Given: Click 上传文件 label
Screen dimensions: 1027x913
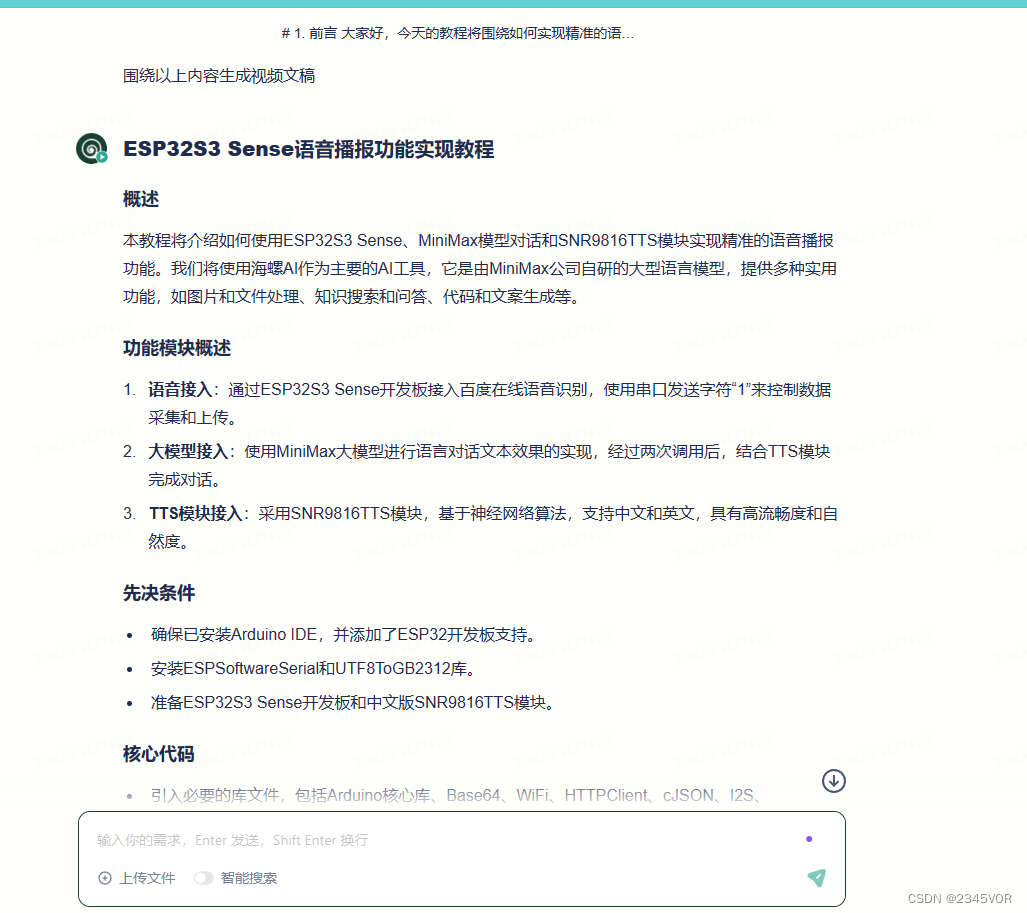Looking at the screenshot, I should coord(147,878).
